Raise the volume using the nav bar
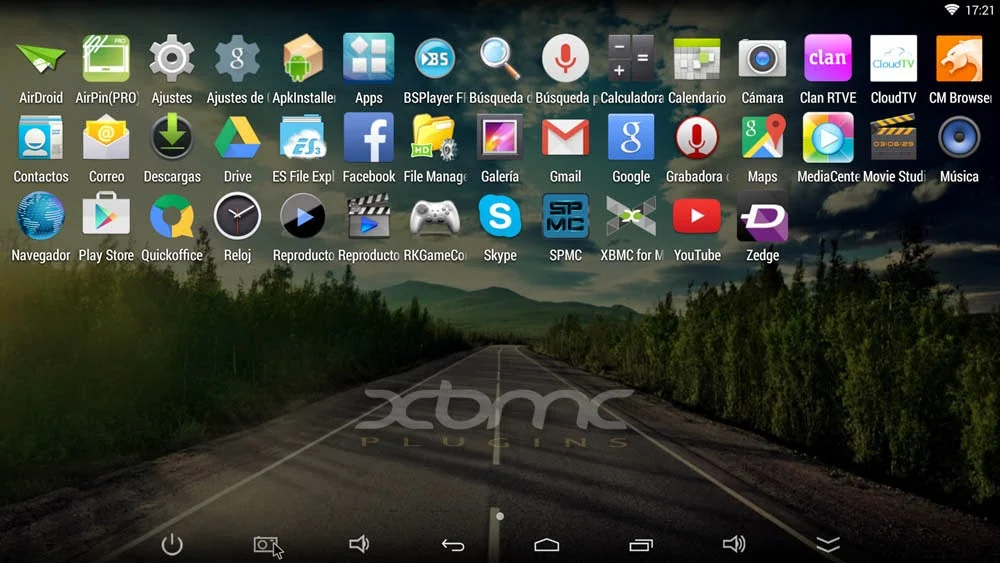 point(734,544)
